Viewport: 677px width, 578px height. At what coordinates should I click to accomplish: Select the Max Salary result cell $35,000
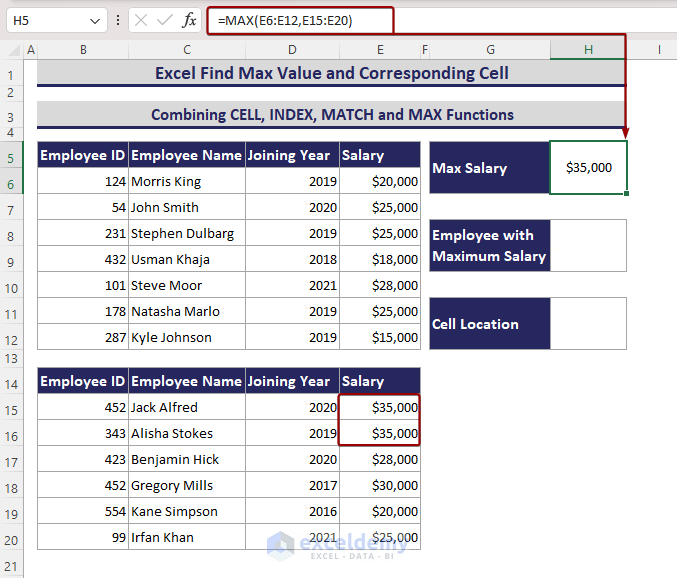click(588, 168)
